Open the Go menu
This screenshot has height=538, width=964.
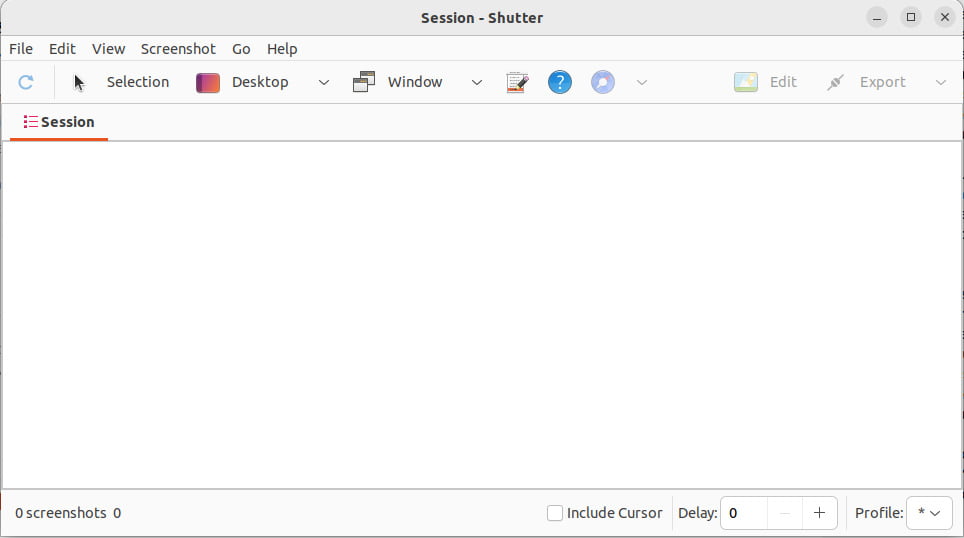pos(241,49)
